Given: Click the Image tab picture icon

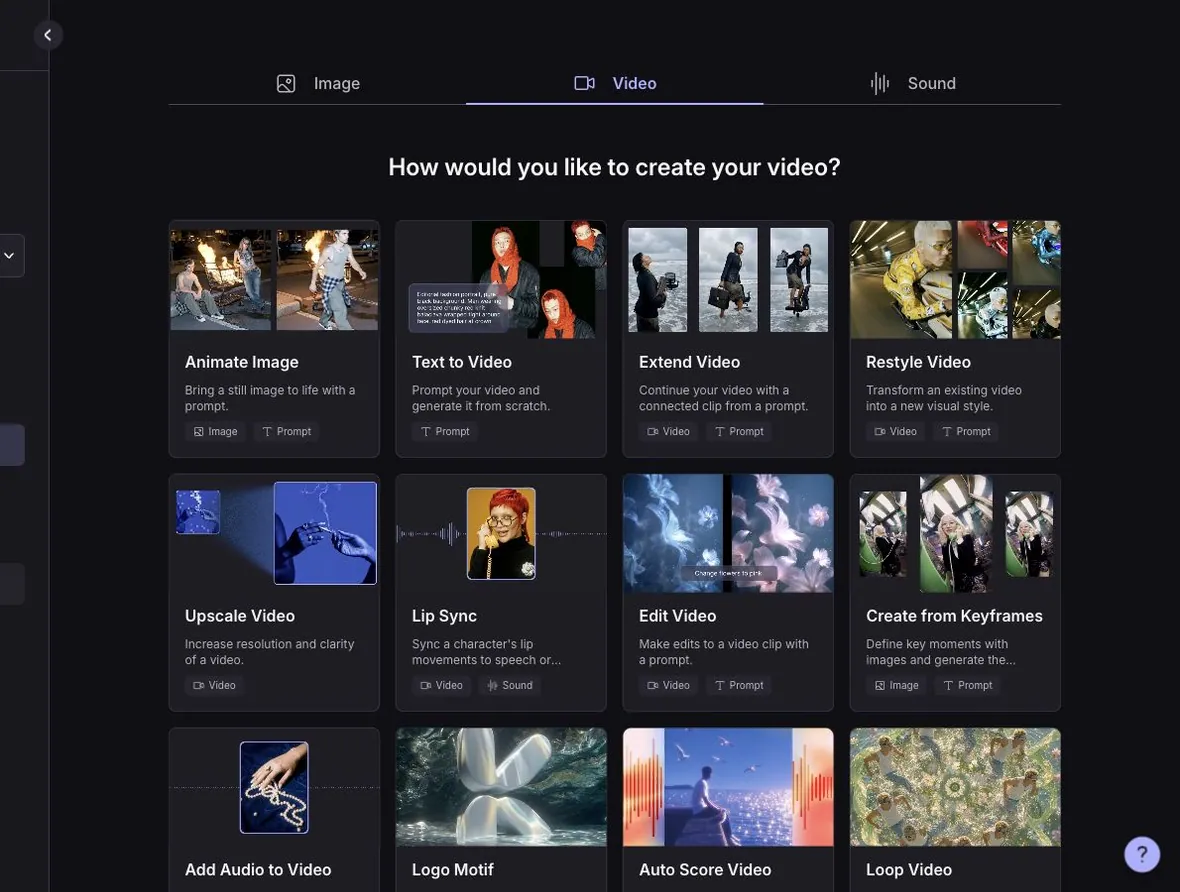Looking at the screenshot, I should point(286,84).
